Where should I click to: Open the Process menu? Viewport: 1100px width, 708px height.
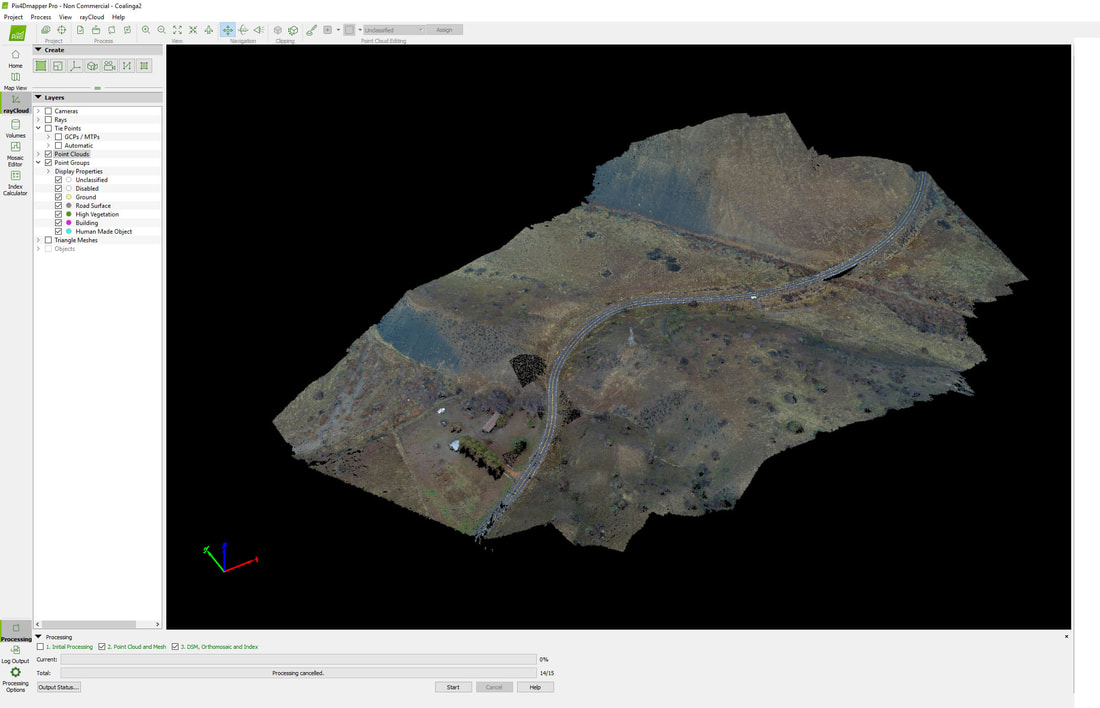[x=40, y=17]
